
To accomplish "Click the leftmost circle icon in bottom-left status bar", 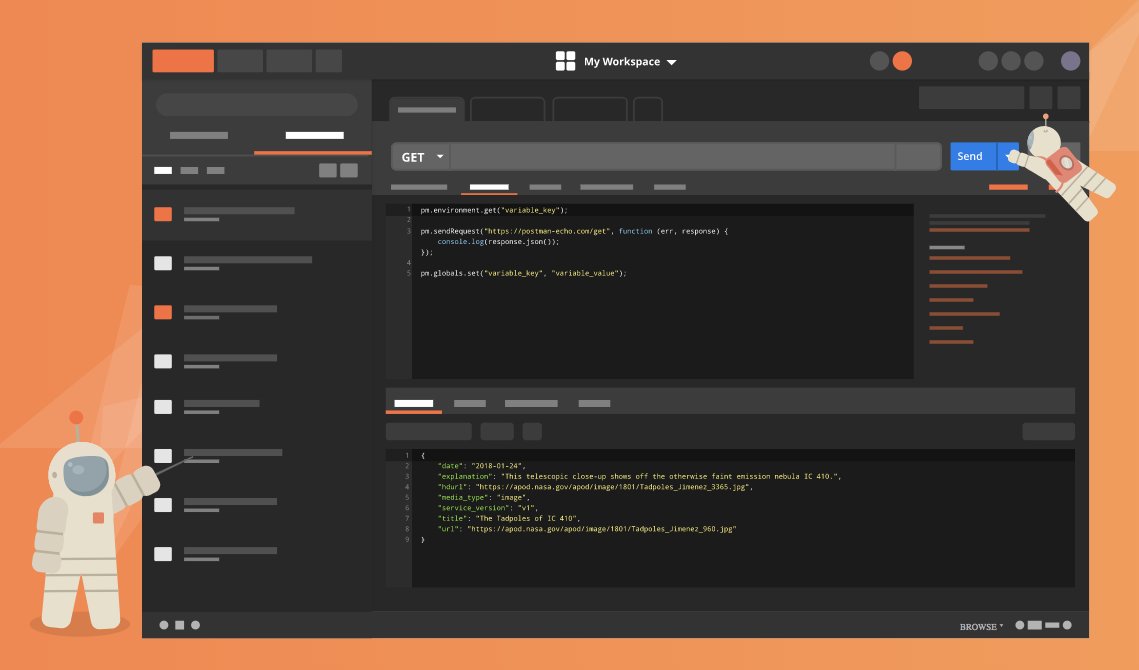I will click(163, 625).
